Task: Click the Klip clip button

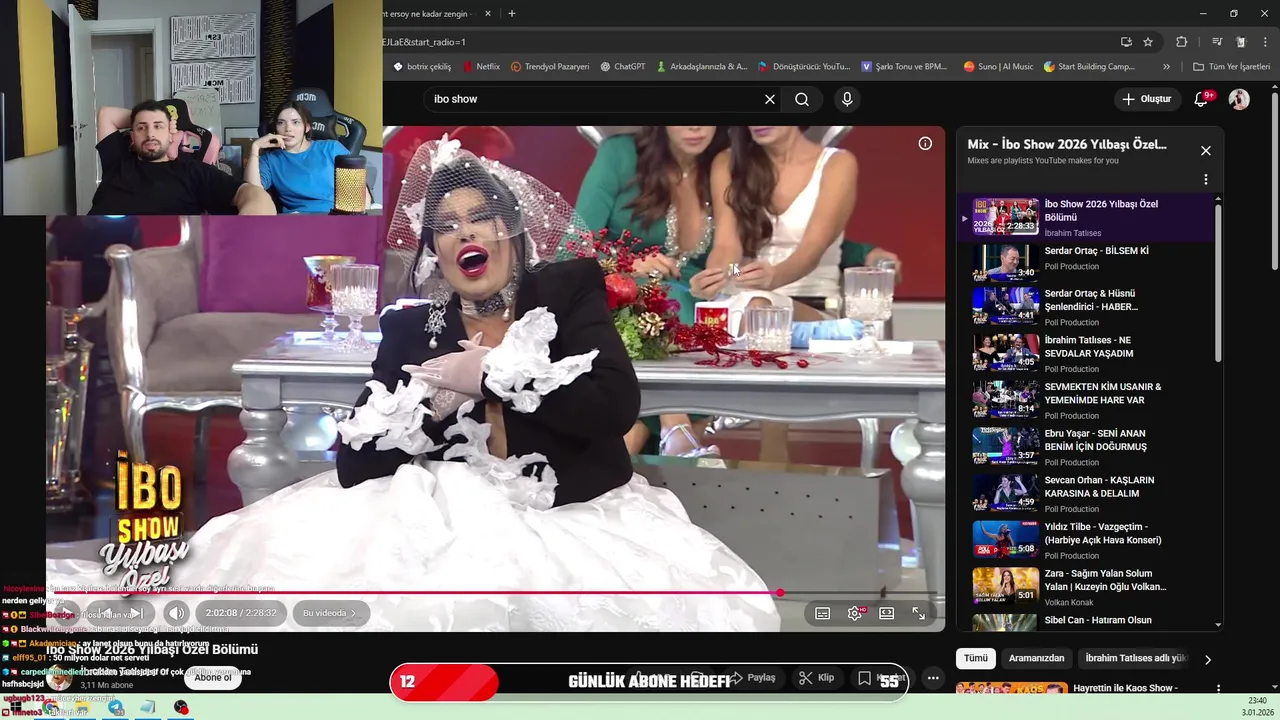Action: [817, 678]
